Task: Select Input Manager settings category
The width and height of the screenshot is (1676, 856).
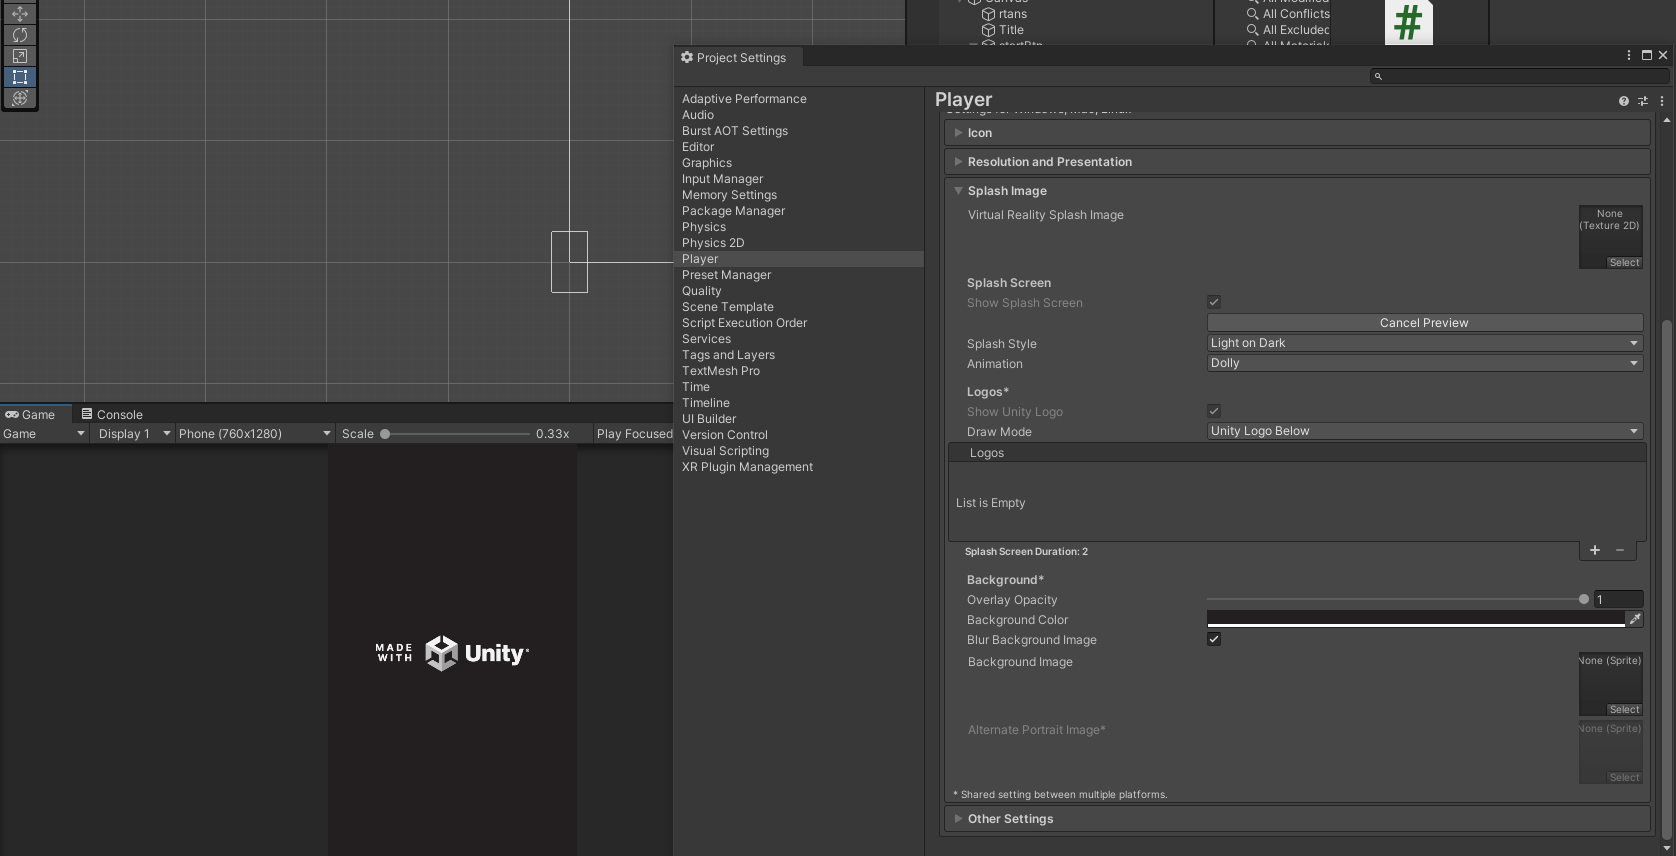Action: 722,179
